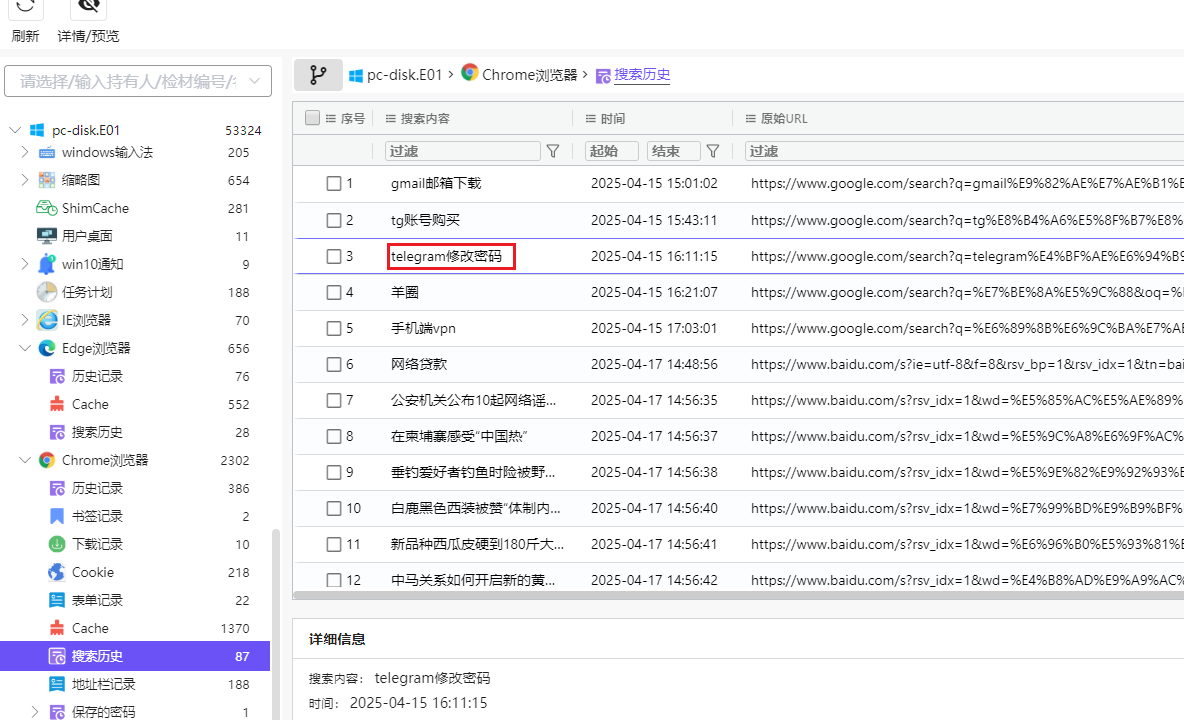
Task: Check the box for row 1
Action: pyautogui.click(x=334, y=183)
